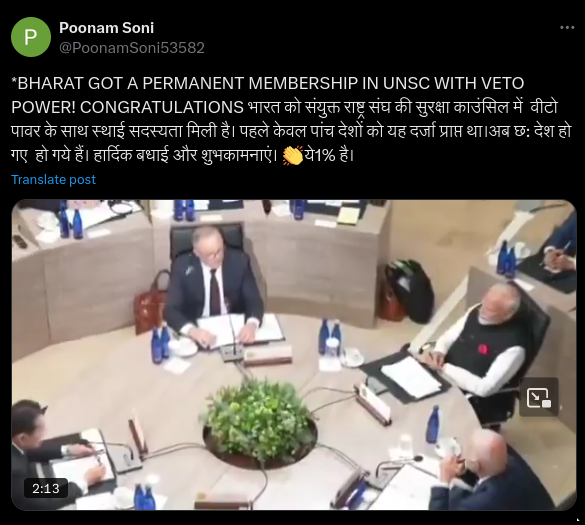Open Poonam Soni's green profile avatar
This screenshot has height=525, width=585.
pos(31,37)
